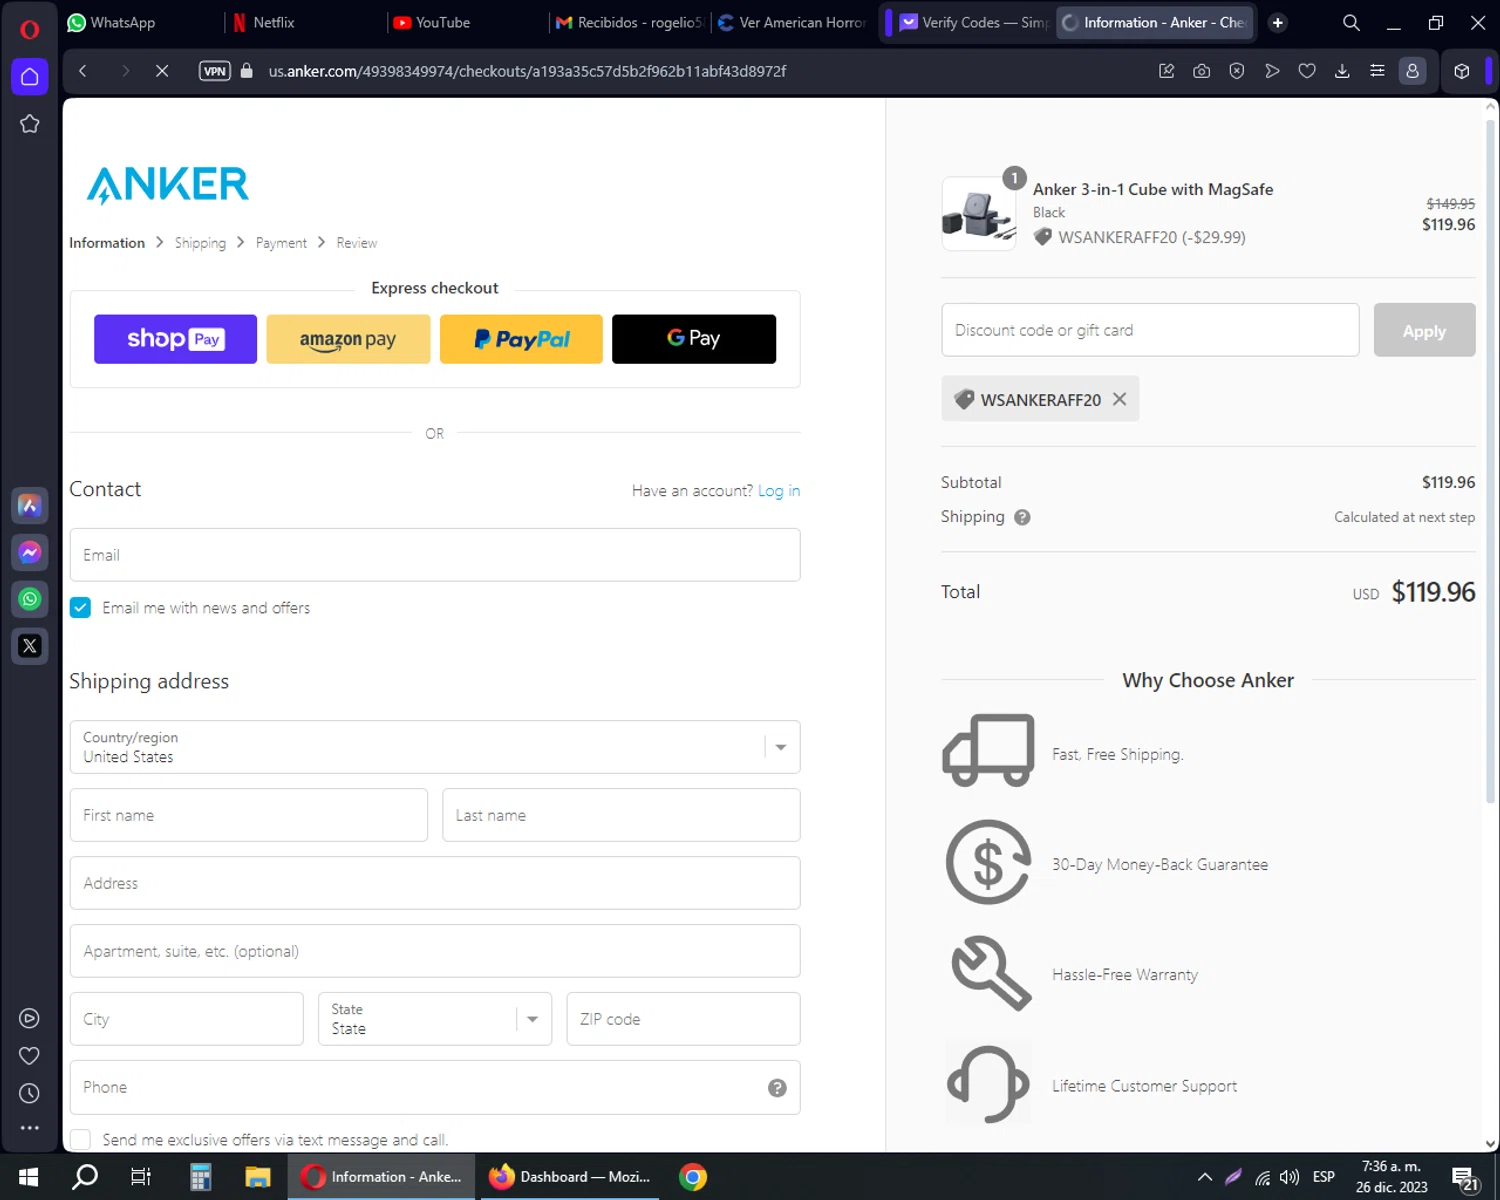The width and height of the screenshot is (1500, 1200).
Task: Switch to Gmail Recibidos tab
Action: [x=631, y=22]
